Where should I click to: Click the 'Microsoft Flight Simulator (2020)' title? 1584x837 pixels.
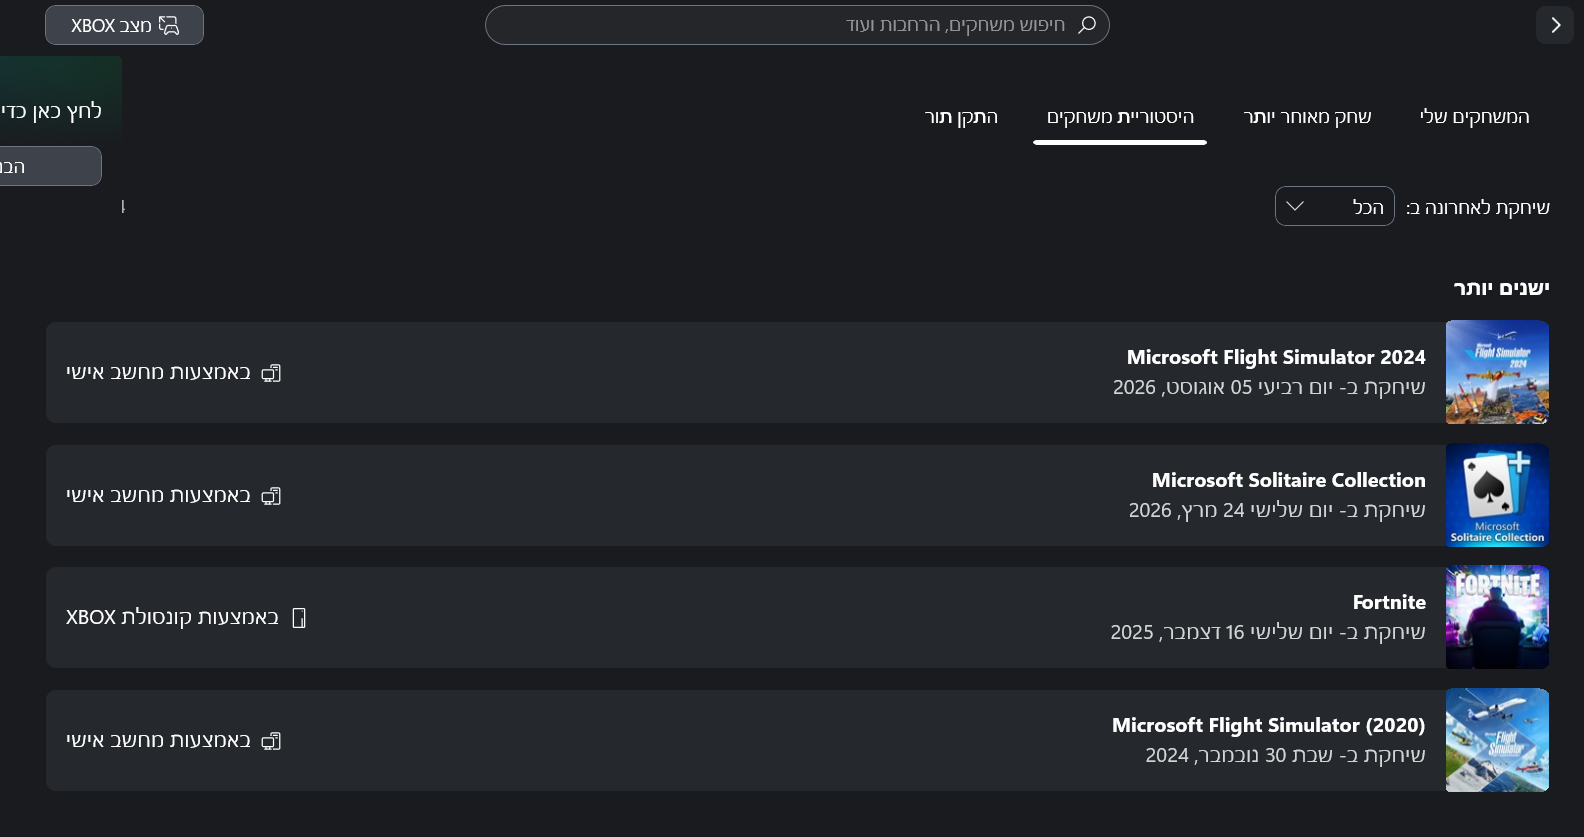click(x=1269, y=725)
